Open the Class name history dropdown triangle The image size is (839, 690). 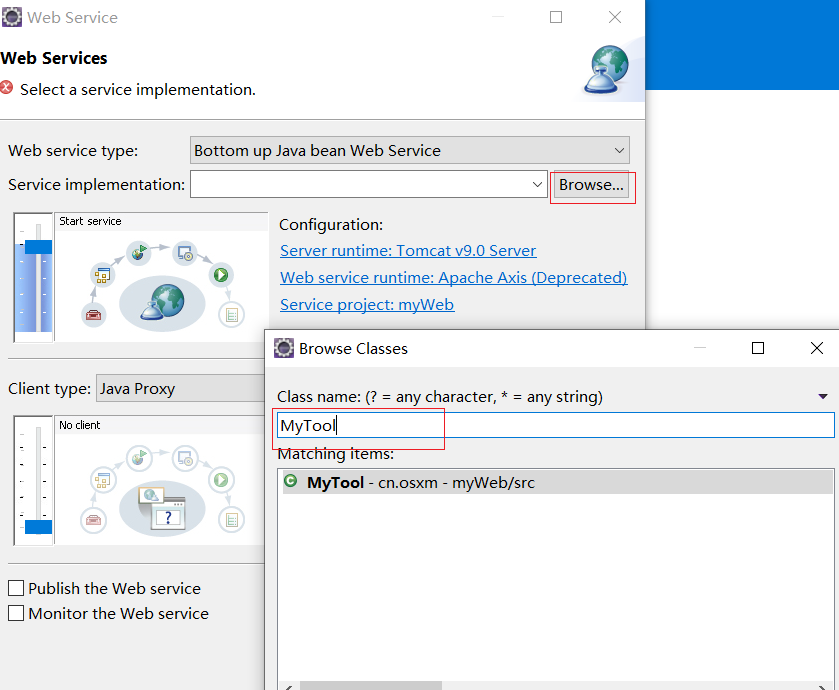tap(823, 396)
